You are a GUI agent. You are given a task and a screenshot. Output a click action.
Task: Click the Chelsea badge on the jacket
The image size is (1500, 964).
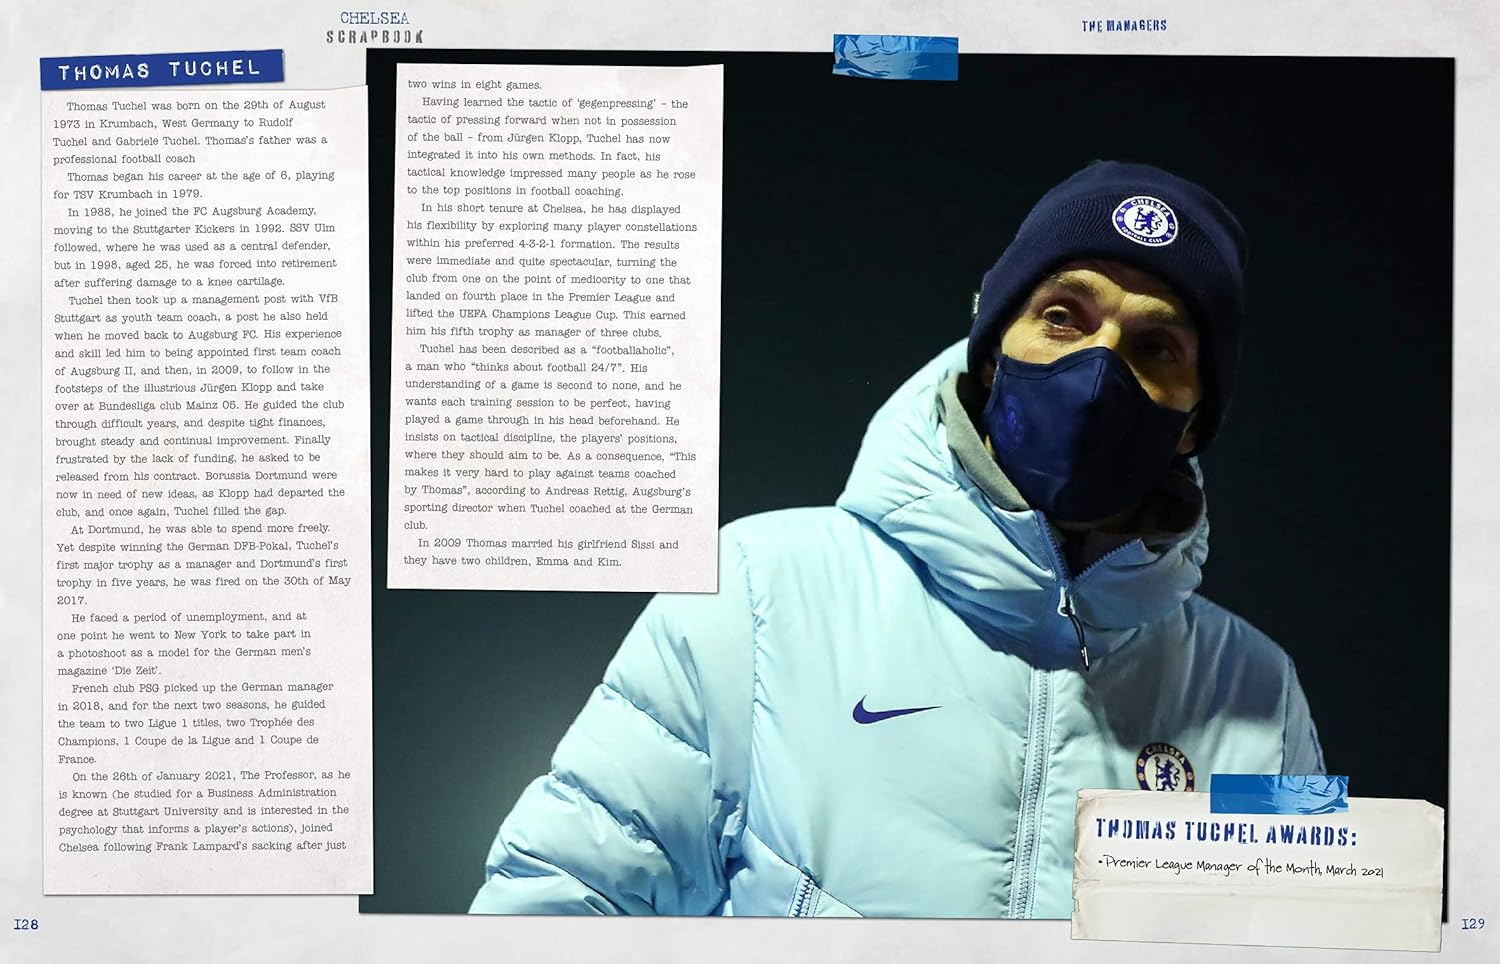tap(1164, 768)
